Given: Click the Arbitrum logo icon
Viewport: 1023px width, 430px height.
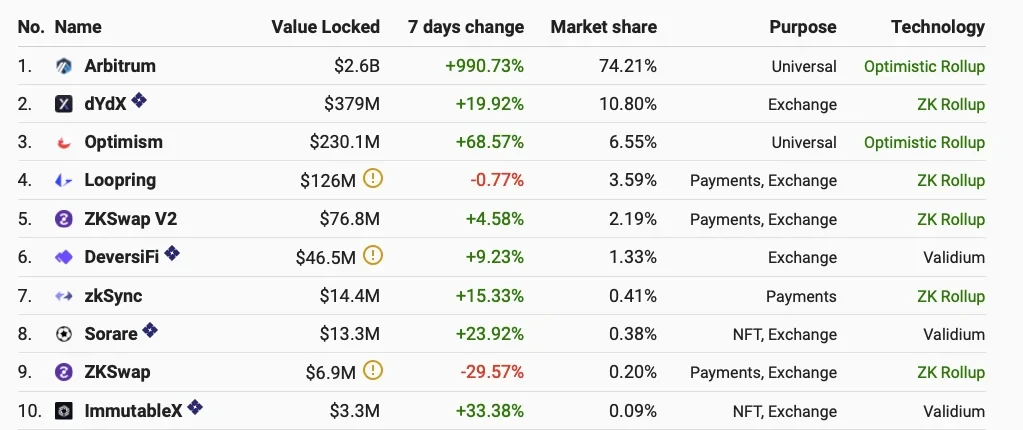Looking at the screenshot, I should click(64, 67).
